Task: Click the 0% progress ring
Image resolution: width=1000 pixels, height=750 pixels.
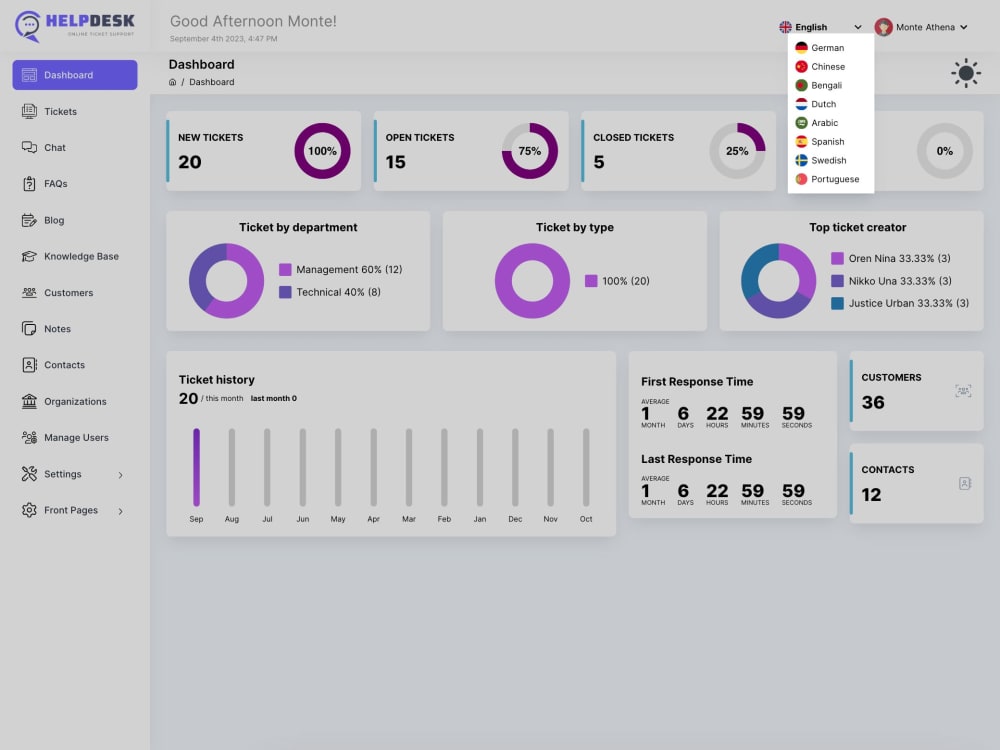Action: 945,151
